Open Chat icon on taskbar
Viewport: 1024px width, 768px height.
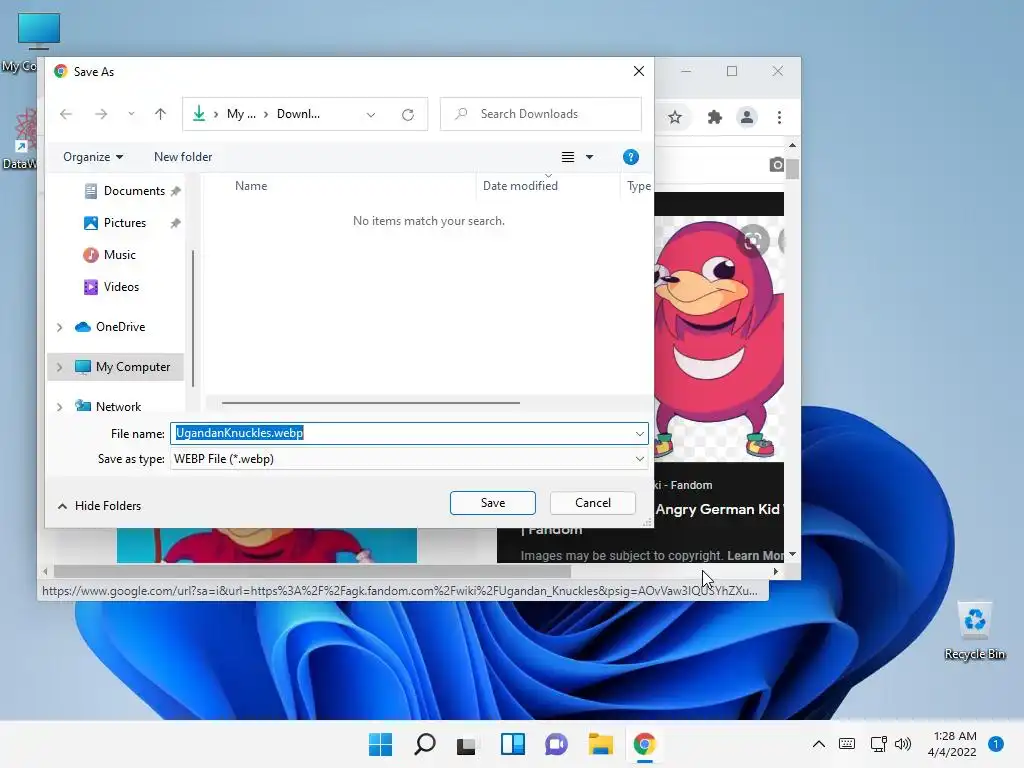coord(556,744)
